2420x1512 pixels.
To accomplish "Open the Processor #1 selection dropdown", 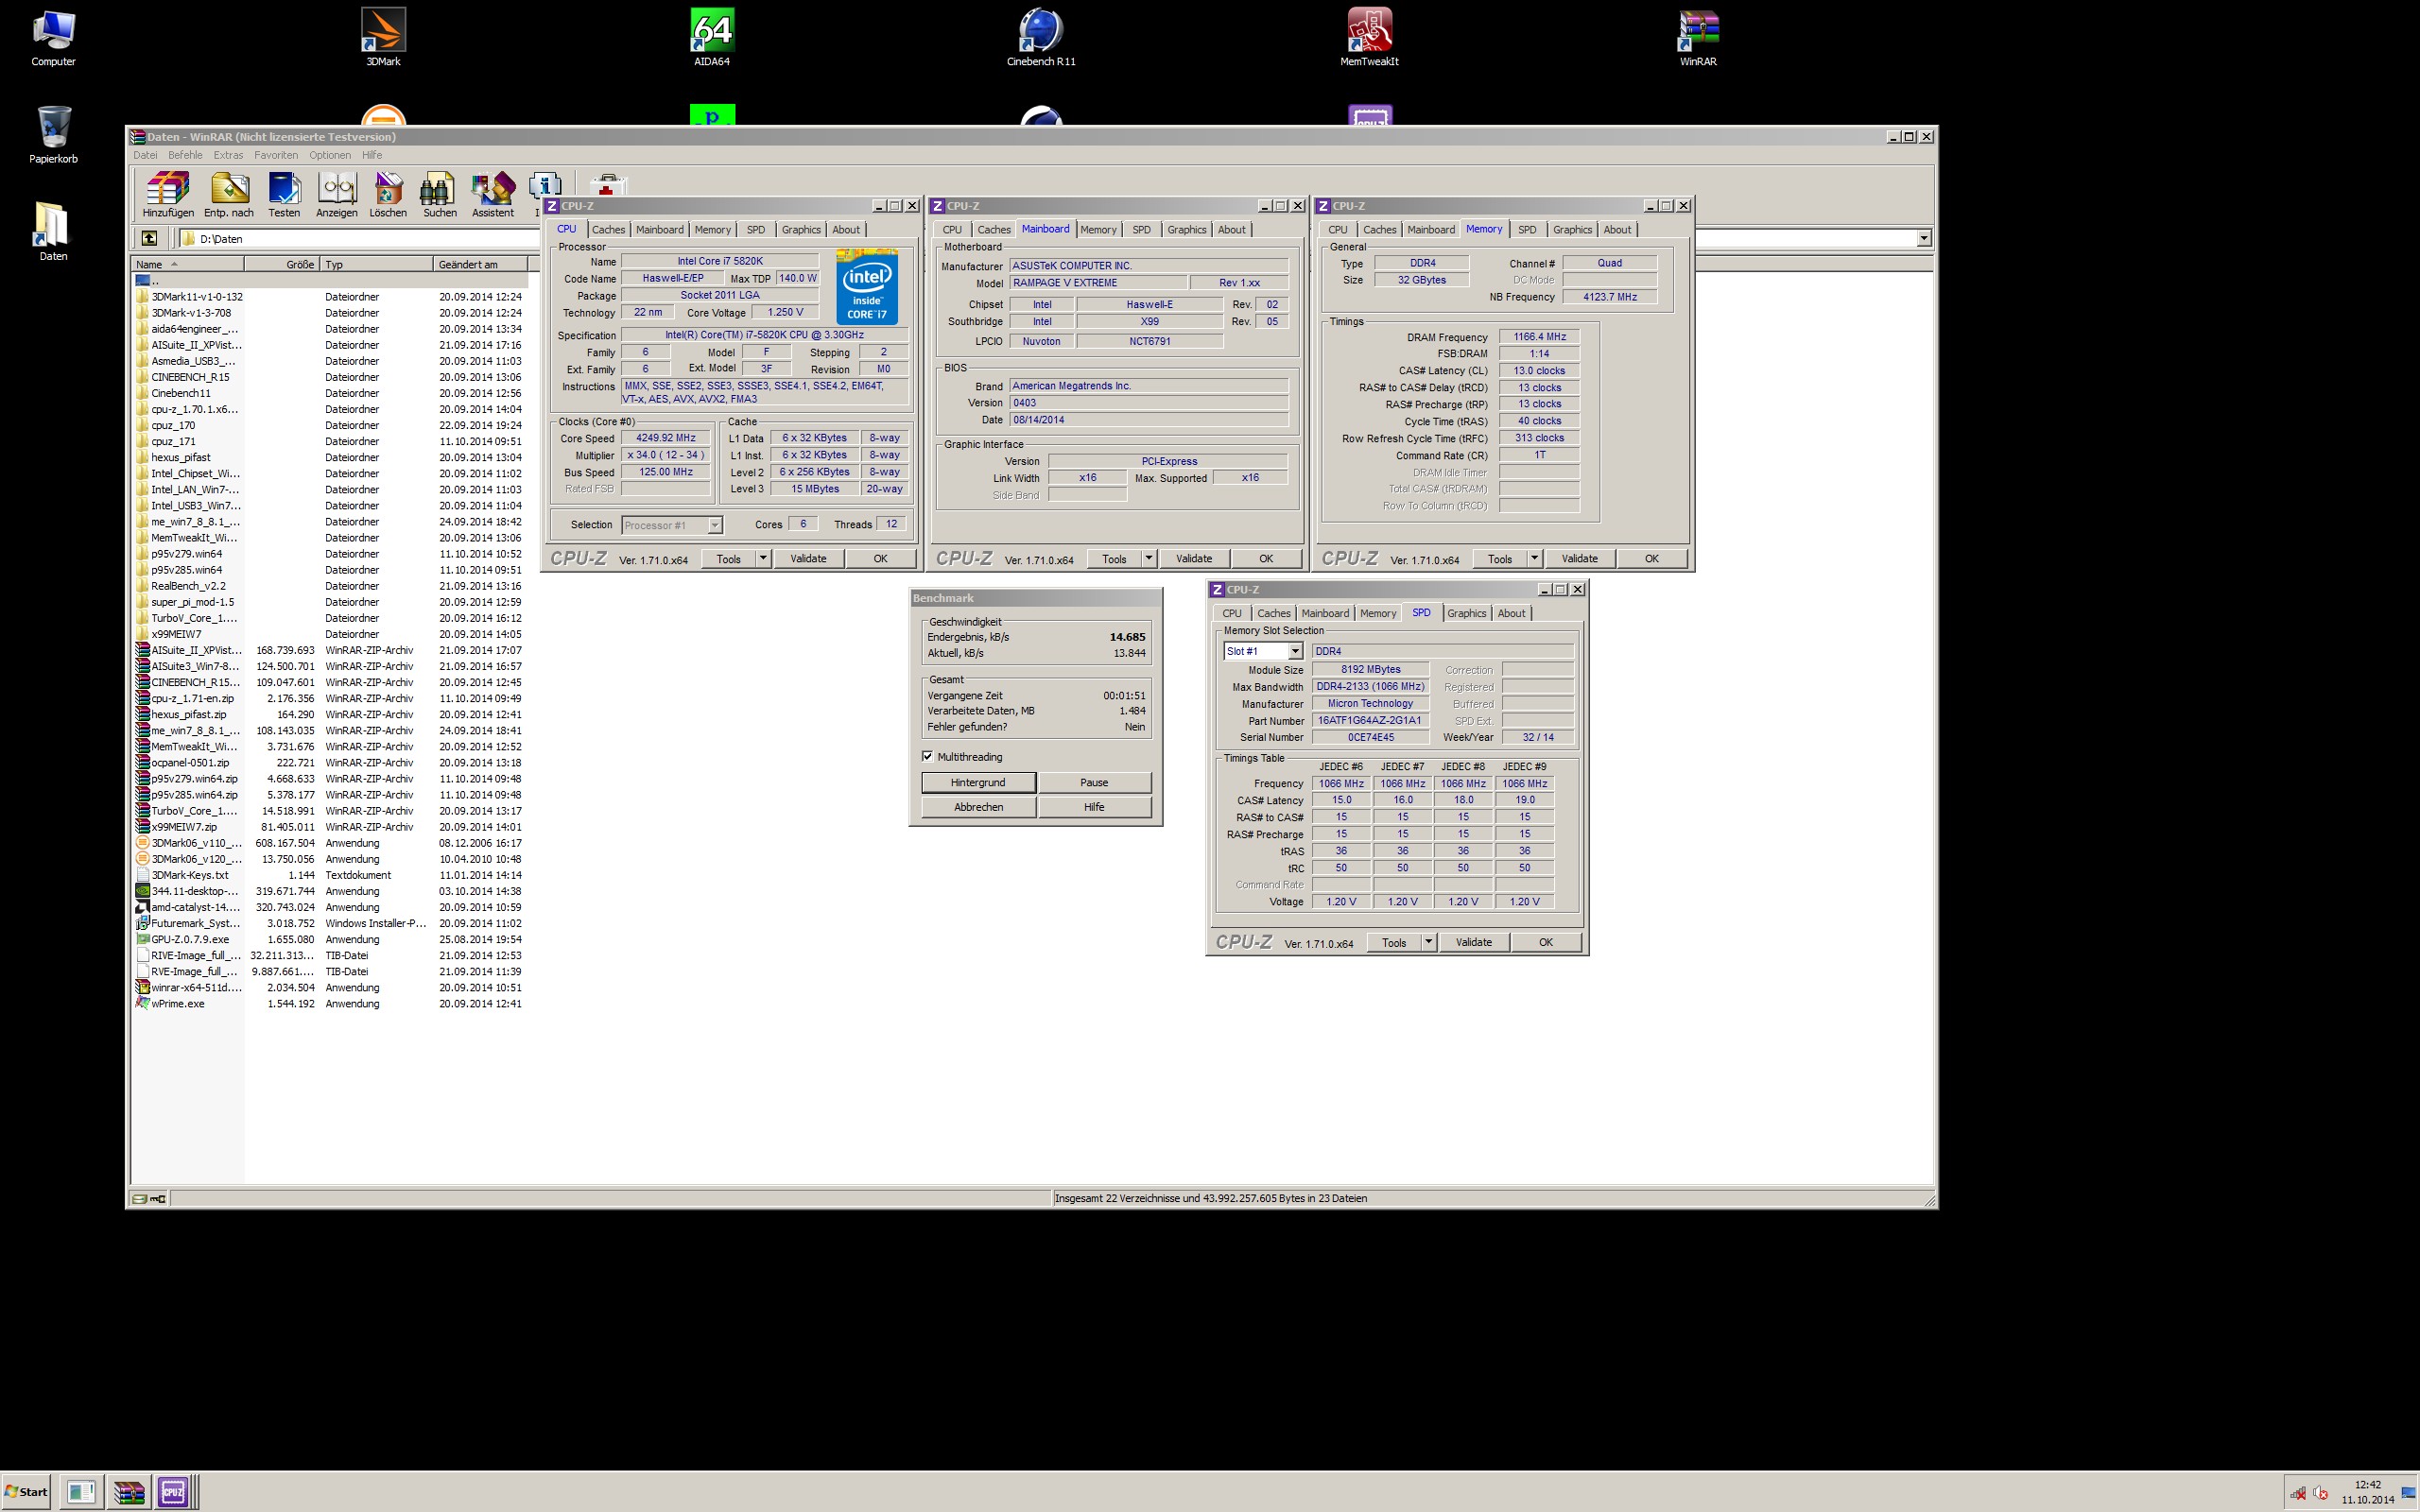I will [715, 525].
